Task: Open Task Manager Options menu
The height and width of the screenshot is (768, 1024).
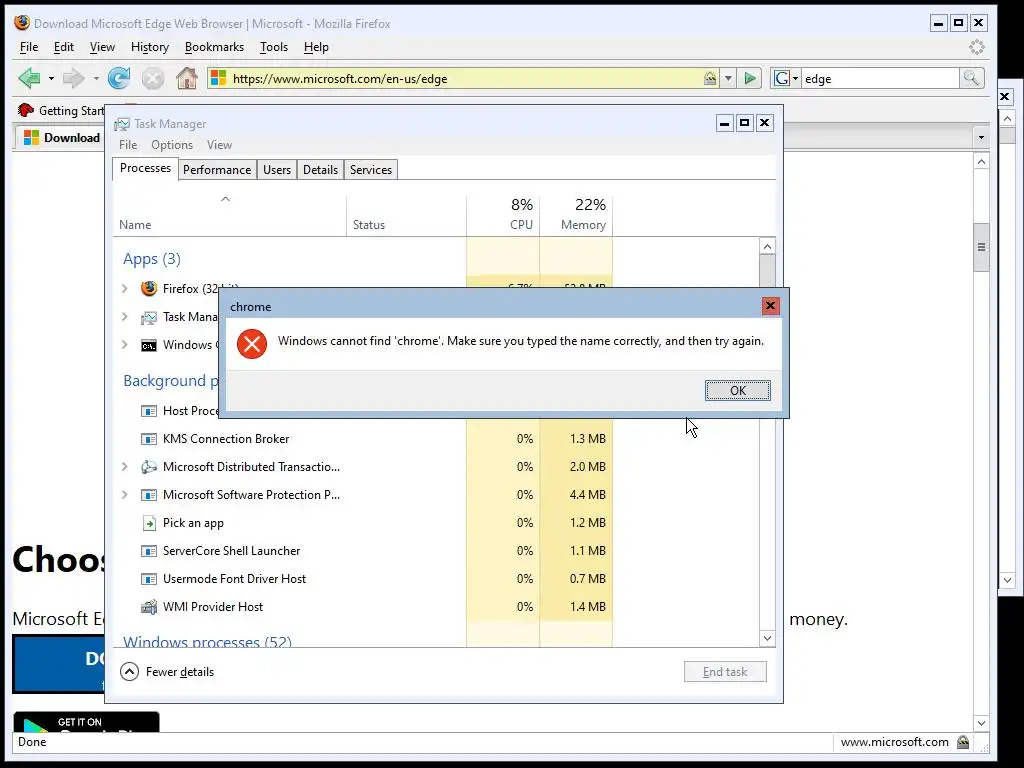Action: 172,145
